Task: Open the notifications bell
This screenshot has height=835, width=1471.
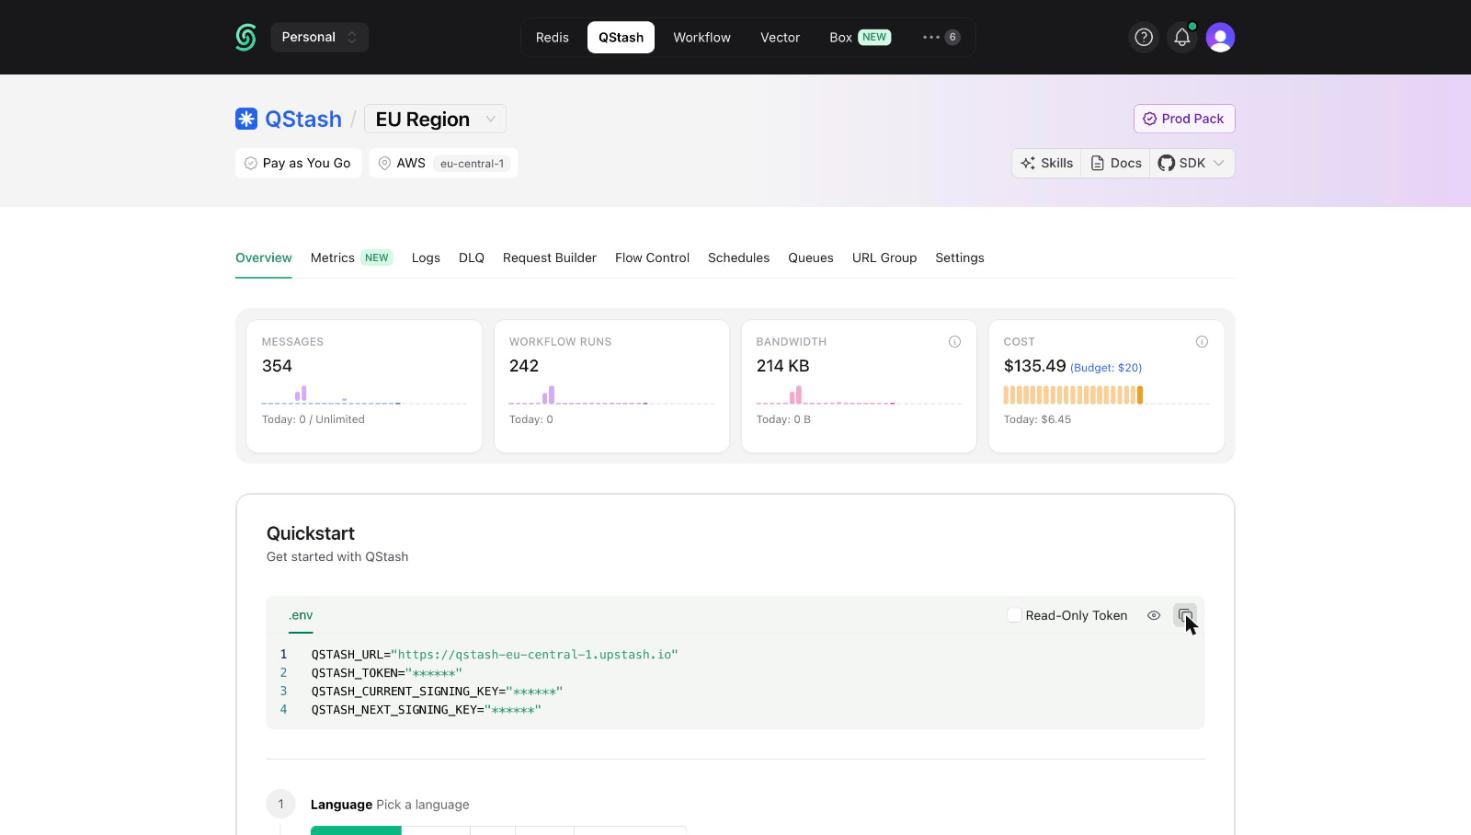Action: [x=1182, y=37]
